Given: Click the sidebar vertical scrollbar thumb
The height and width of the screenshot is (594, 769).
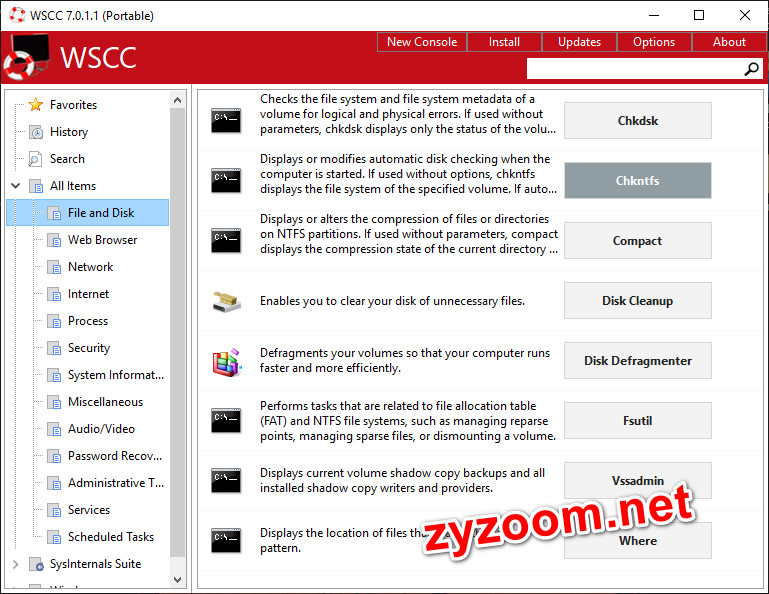Looking at the screenshot, I should (178, 332).
